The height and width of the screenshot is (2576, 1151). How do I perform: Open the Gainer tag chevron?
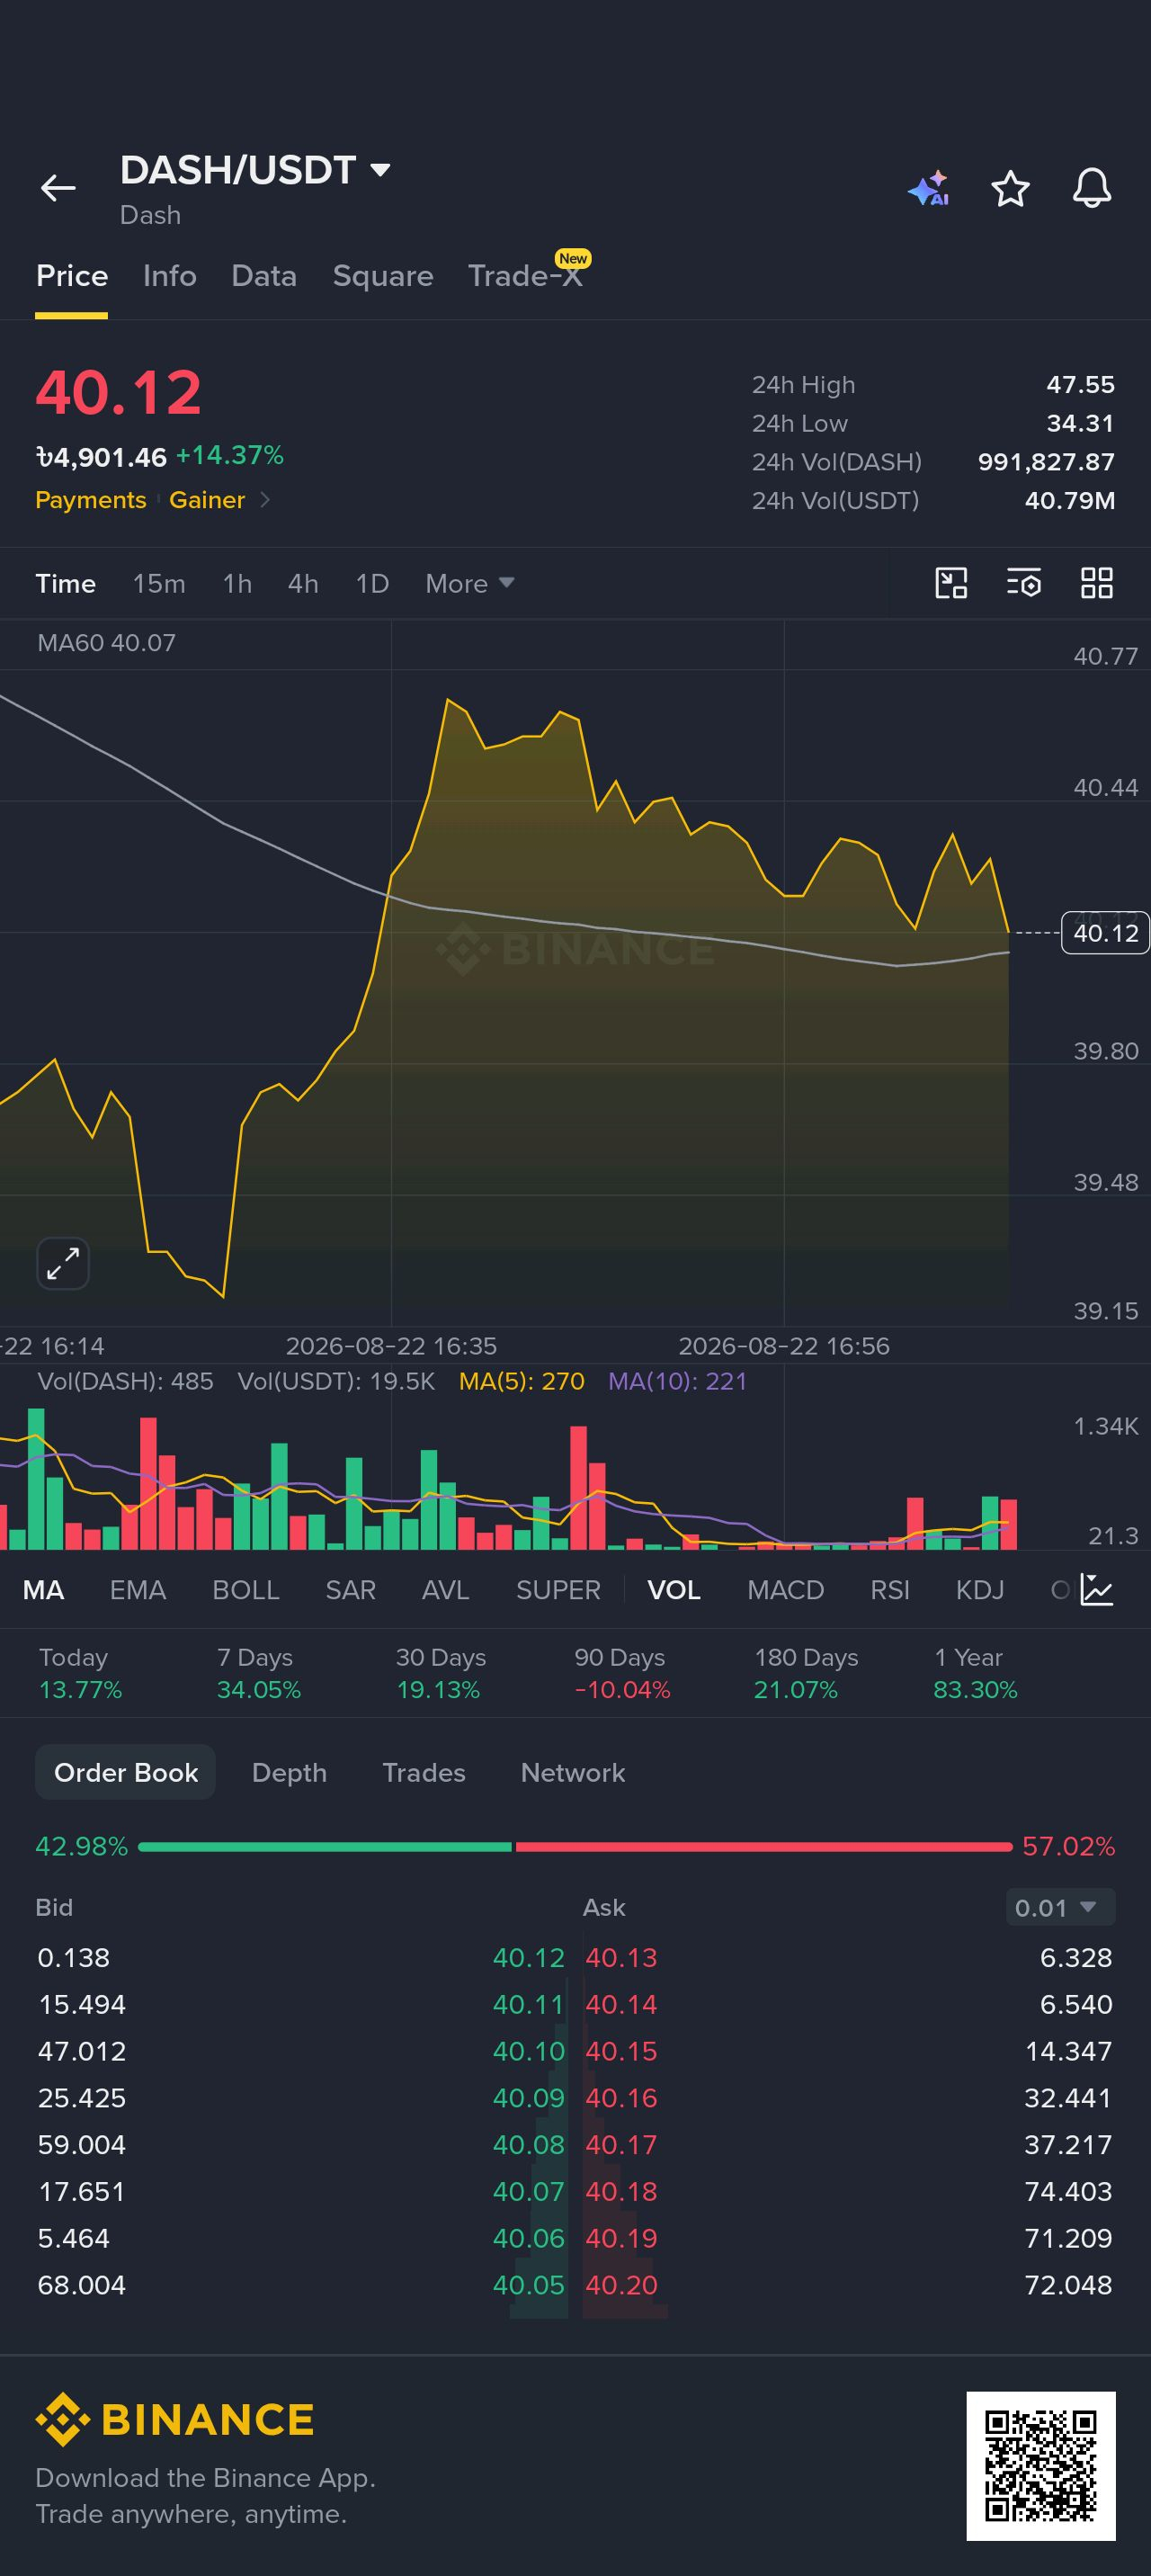(x=265, y=500)
